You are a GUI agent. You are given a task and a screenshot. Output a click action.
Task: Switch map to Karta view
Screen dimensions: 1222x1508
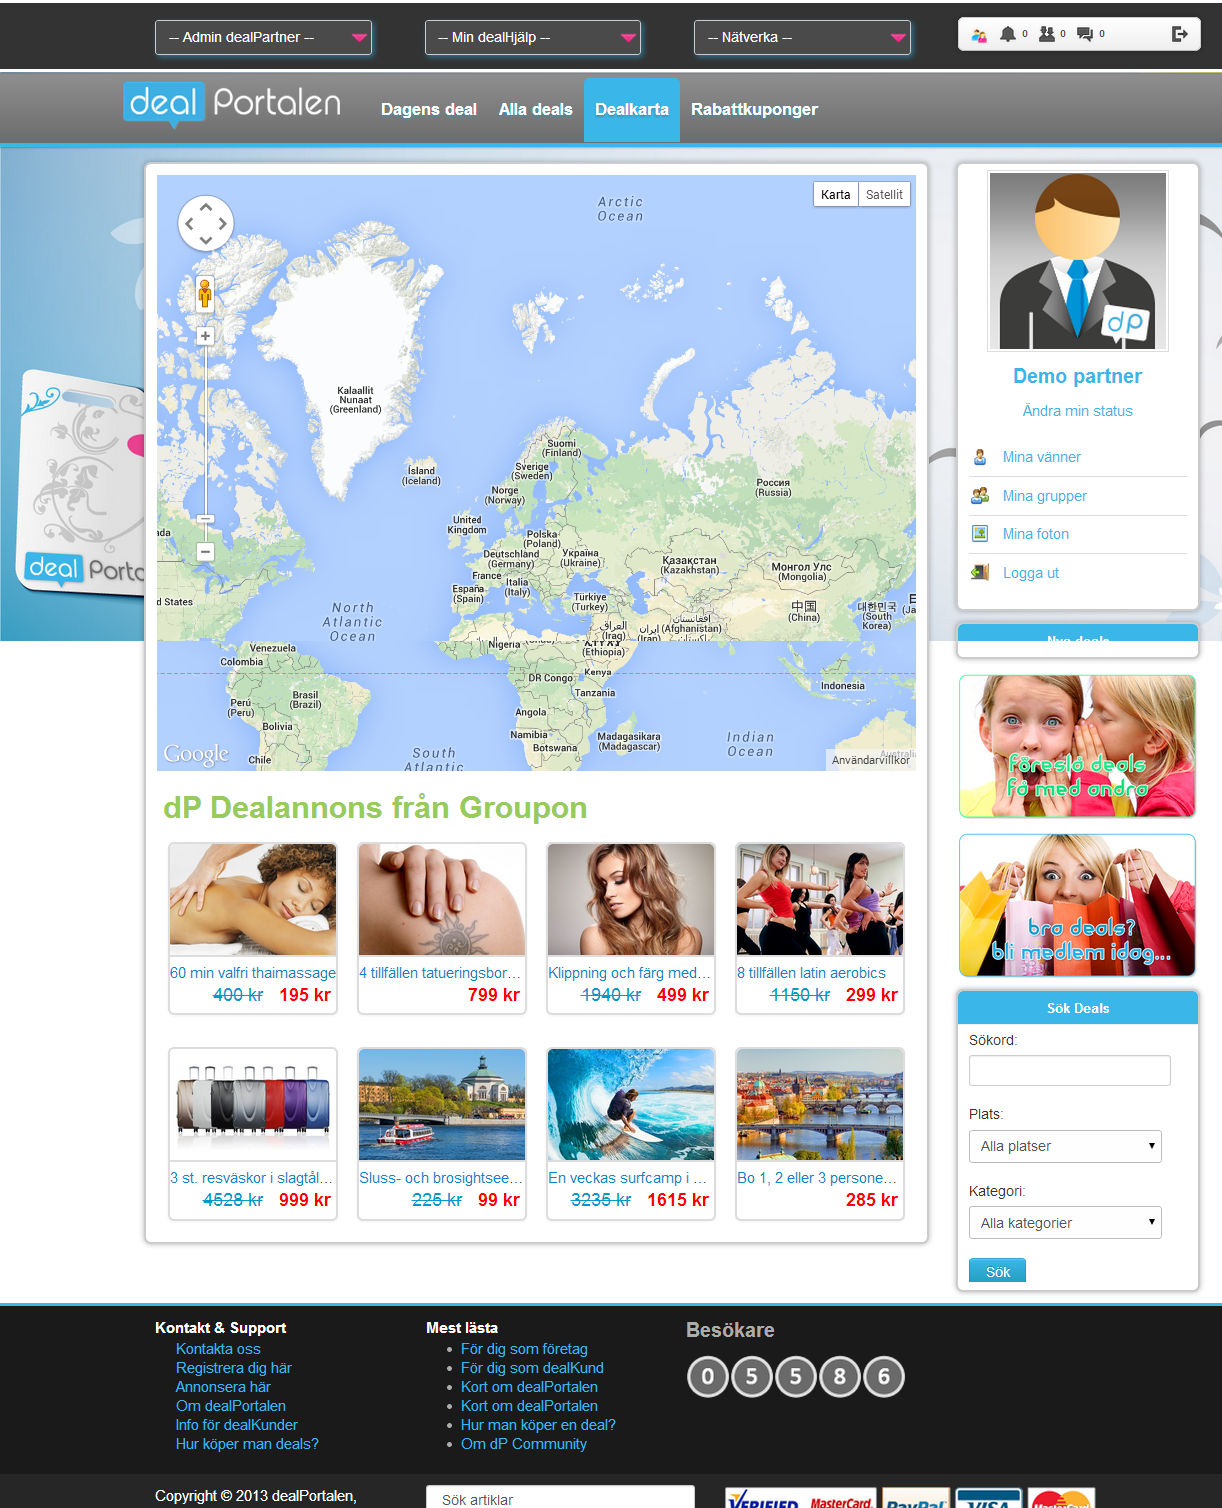(835, 195)
